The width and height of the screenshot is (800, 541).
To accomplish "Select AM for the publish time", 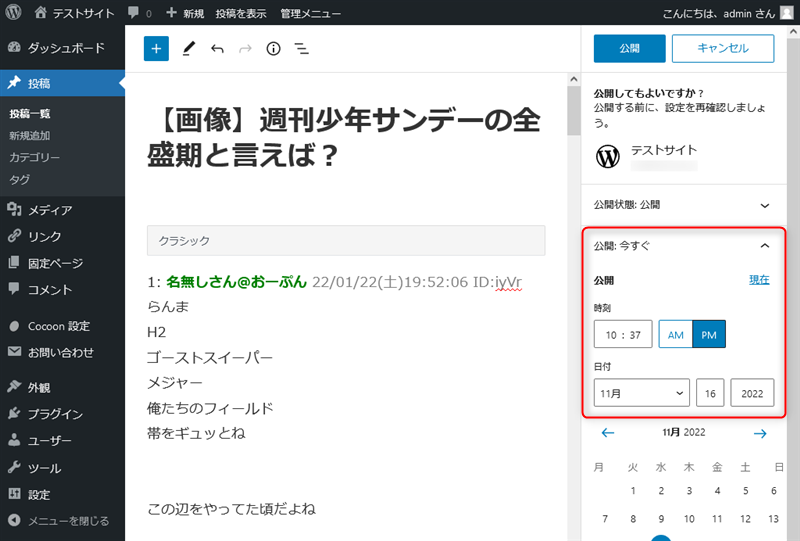I will [676, 334].
